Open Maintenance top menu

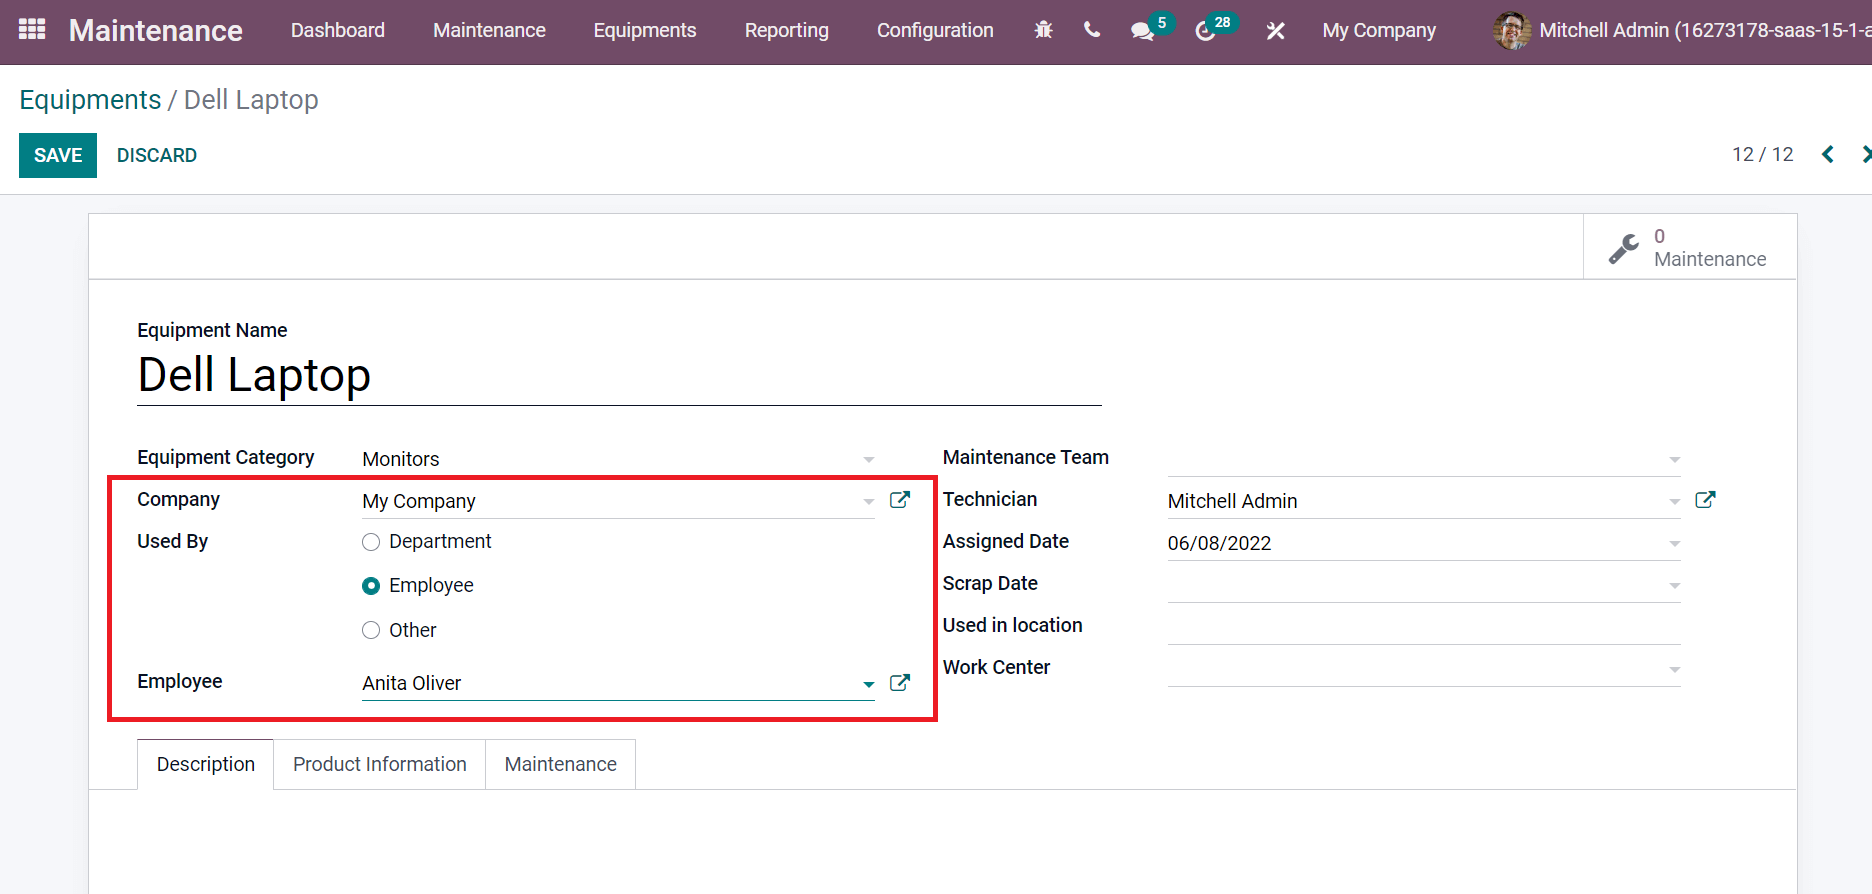tap(489, 31)
